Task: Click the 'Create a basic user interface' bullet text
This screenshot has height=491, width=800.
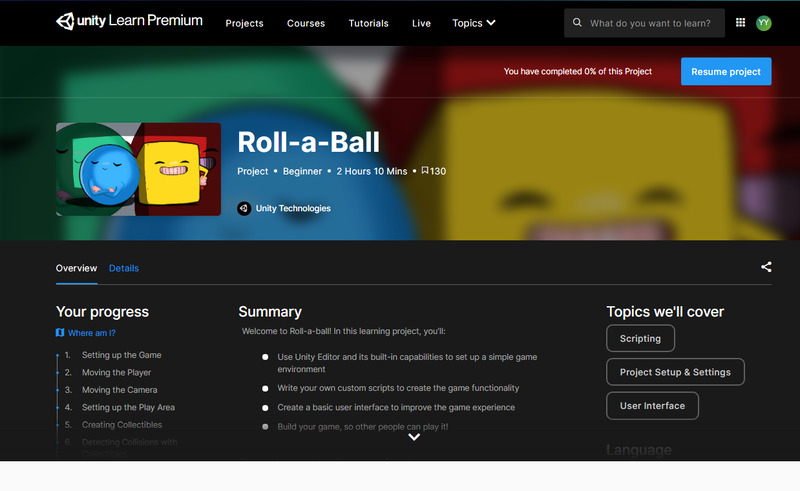Action: (x=396, y=407)
